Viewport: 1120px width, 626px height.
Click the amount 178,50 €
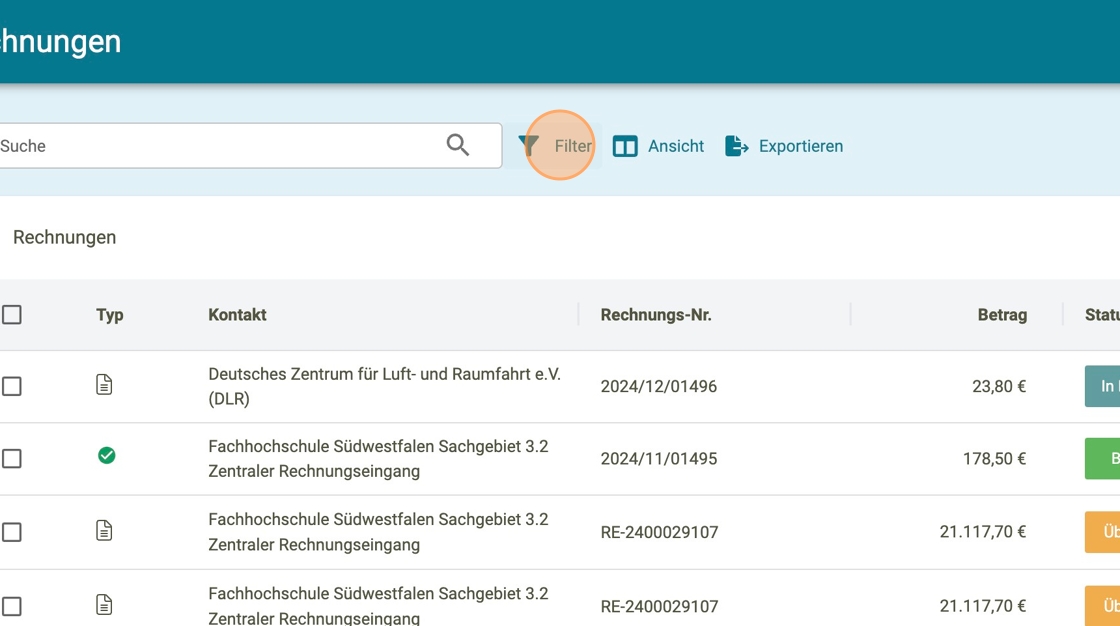994,458
